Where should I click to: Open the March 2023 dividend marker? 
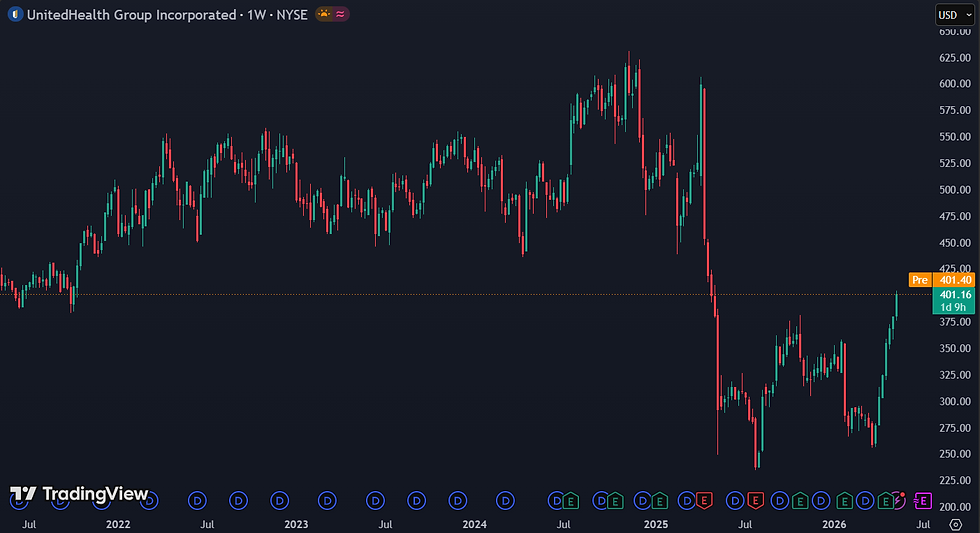point(327,501)
